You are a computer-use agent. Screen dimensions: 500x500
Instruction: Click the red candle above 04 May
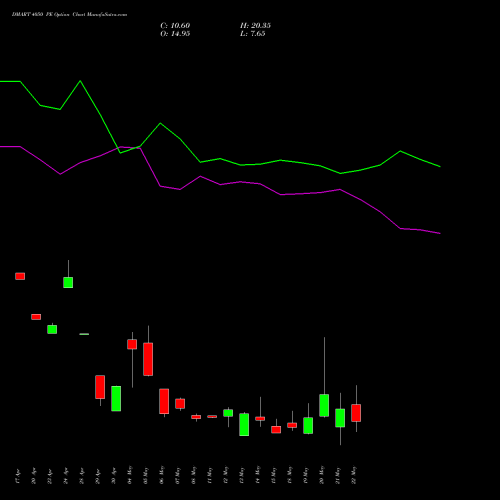(132, 344)
